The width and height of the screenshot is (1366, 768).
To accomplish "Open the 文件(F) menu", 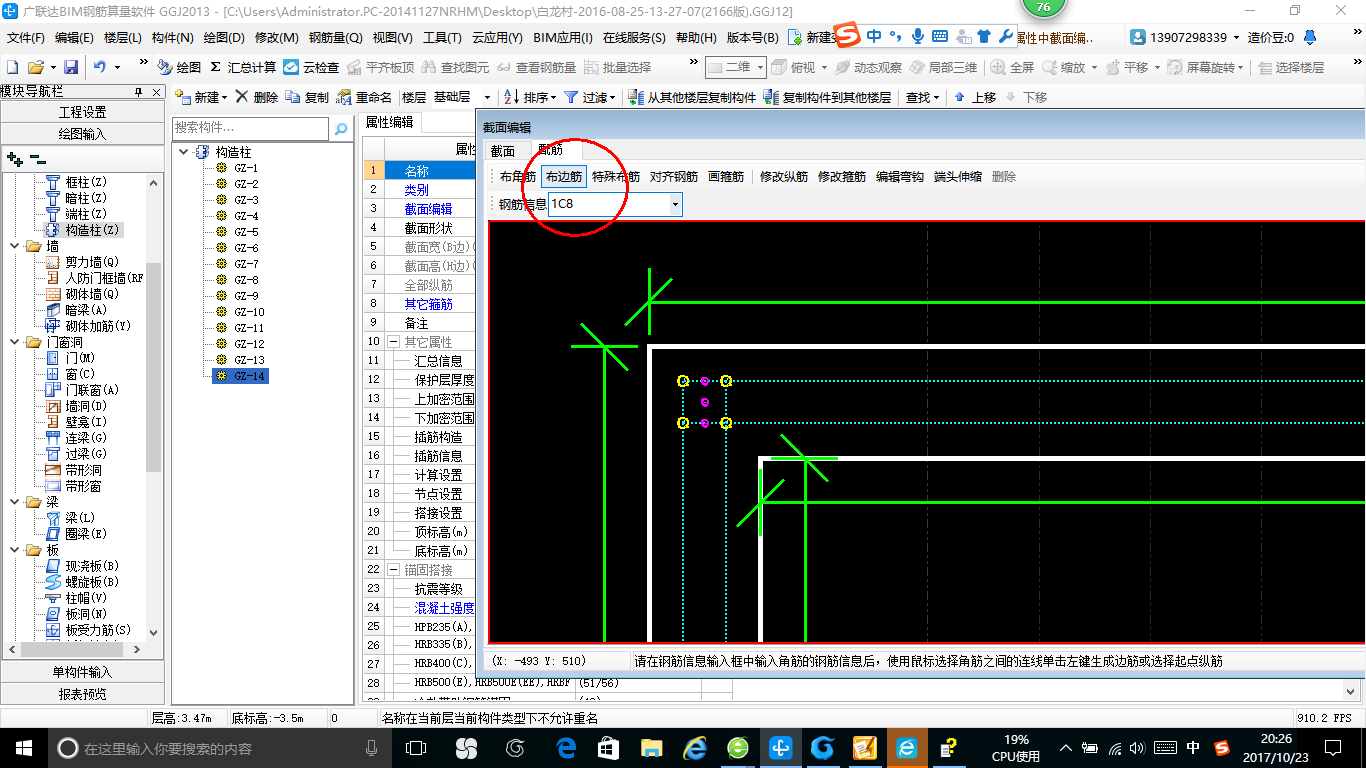I will (26, 38).
